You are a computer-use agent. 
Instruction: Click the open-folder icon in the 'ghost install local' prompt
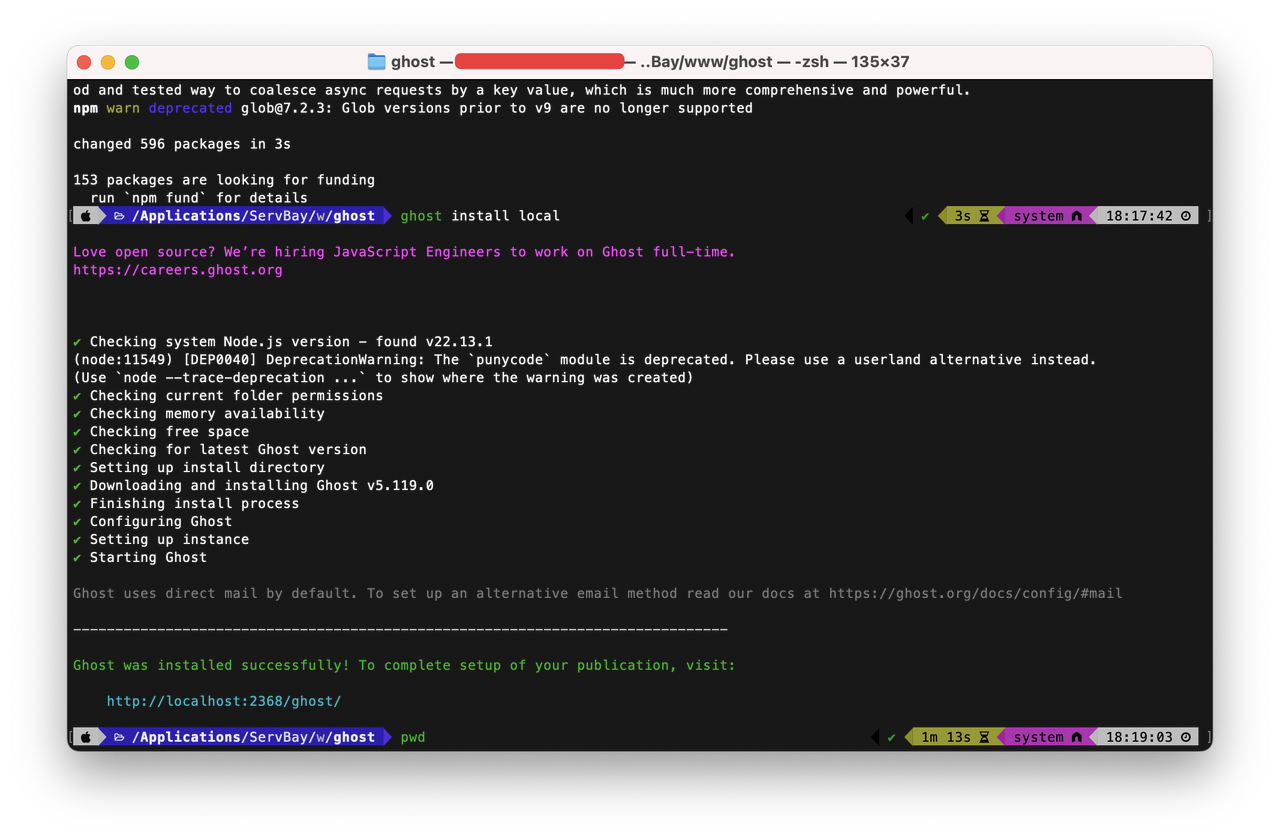point(119,216)
